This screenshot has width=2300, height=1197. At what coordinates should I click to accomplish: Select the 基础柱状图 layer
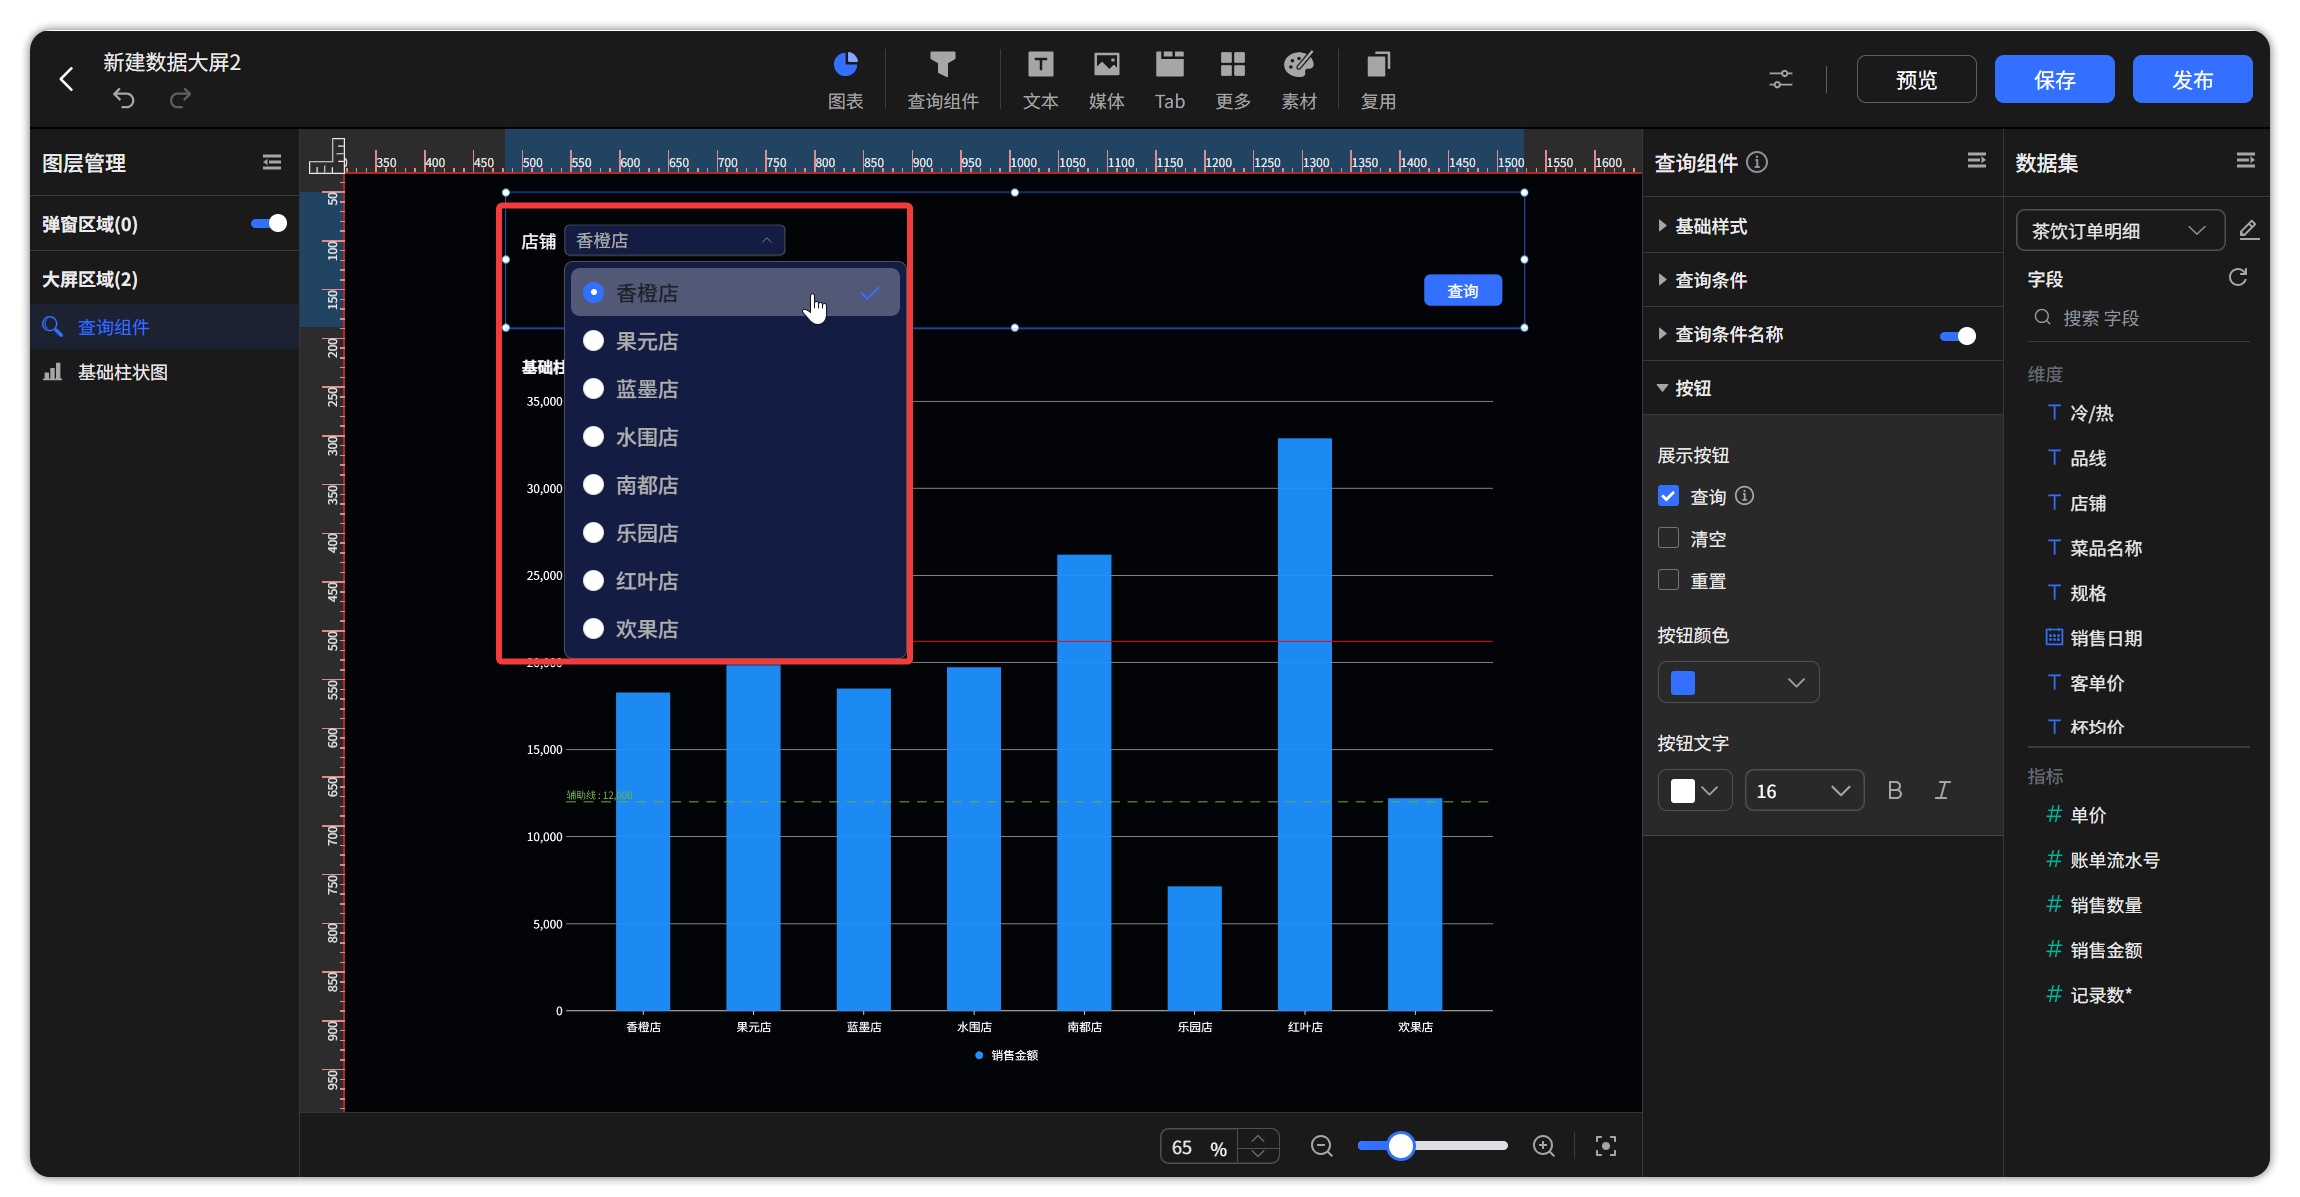click(165, 372)
